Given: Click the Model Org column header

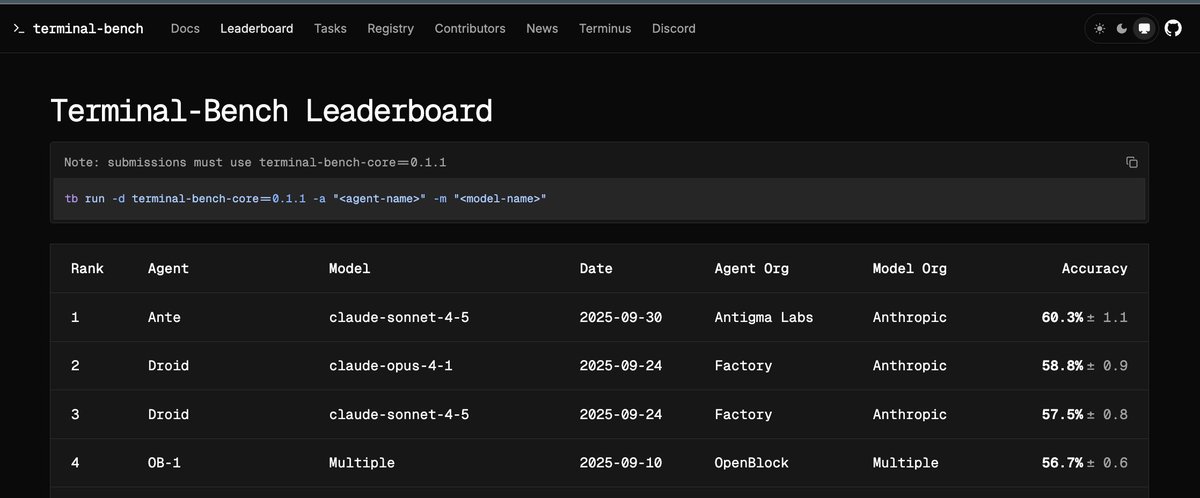Looking at the screenshot, I should [910, 268].
